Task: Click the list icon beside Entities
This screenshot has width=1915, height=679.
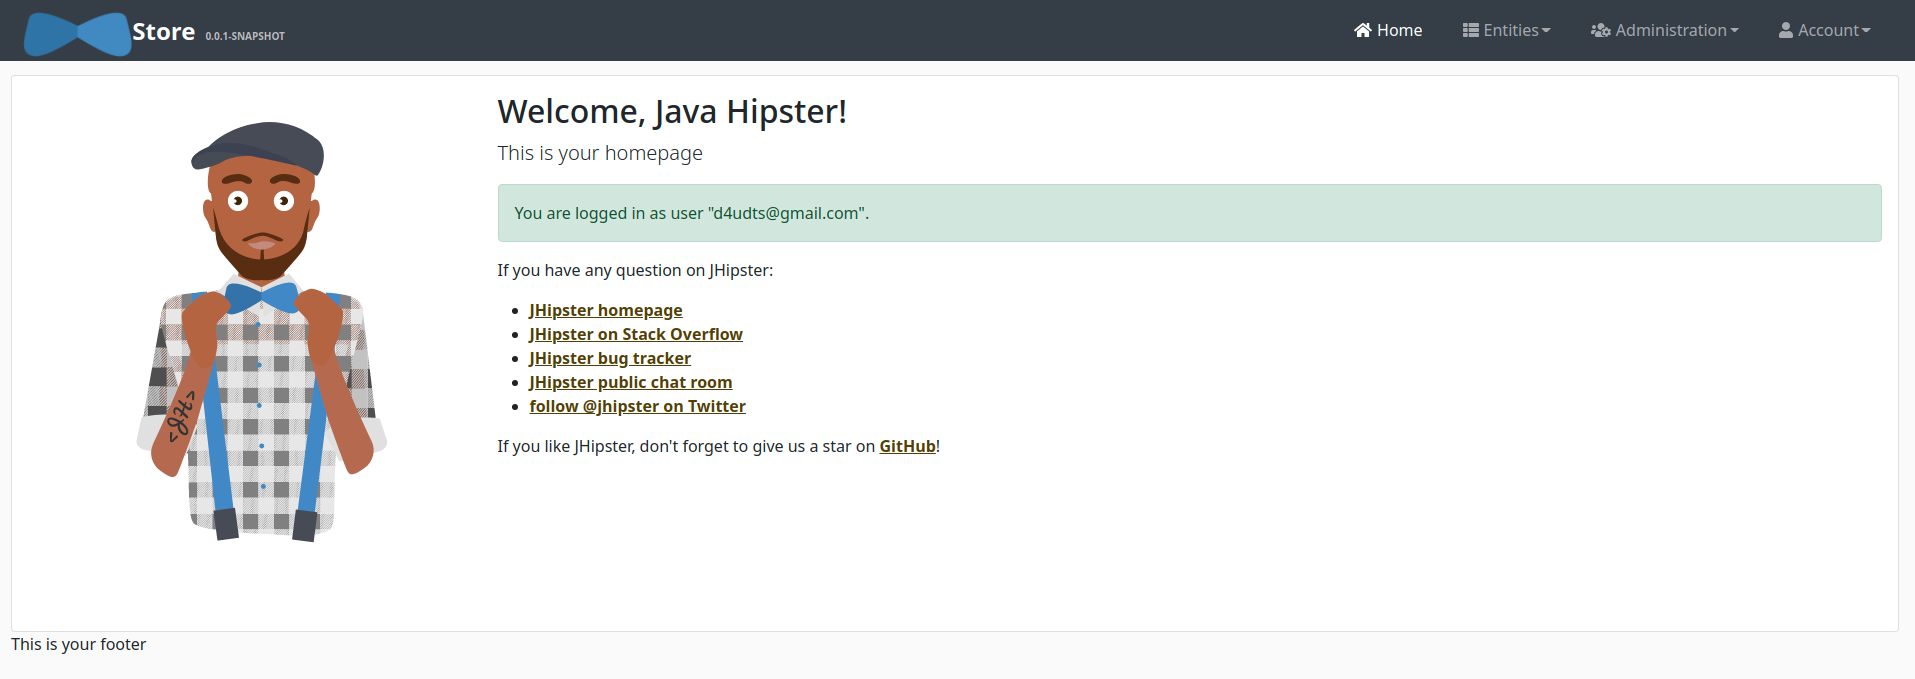Action: click(x=1470, y=30)
